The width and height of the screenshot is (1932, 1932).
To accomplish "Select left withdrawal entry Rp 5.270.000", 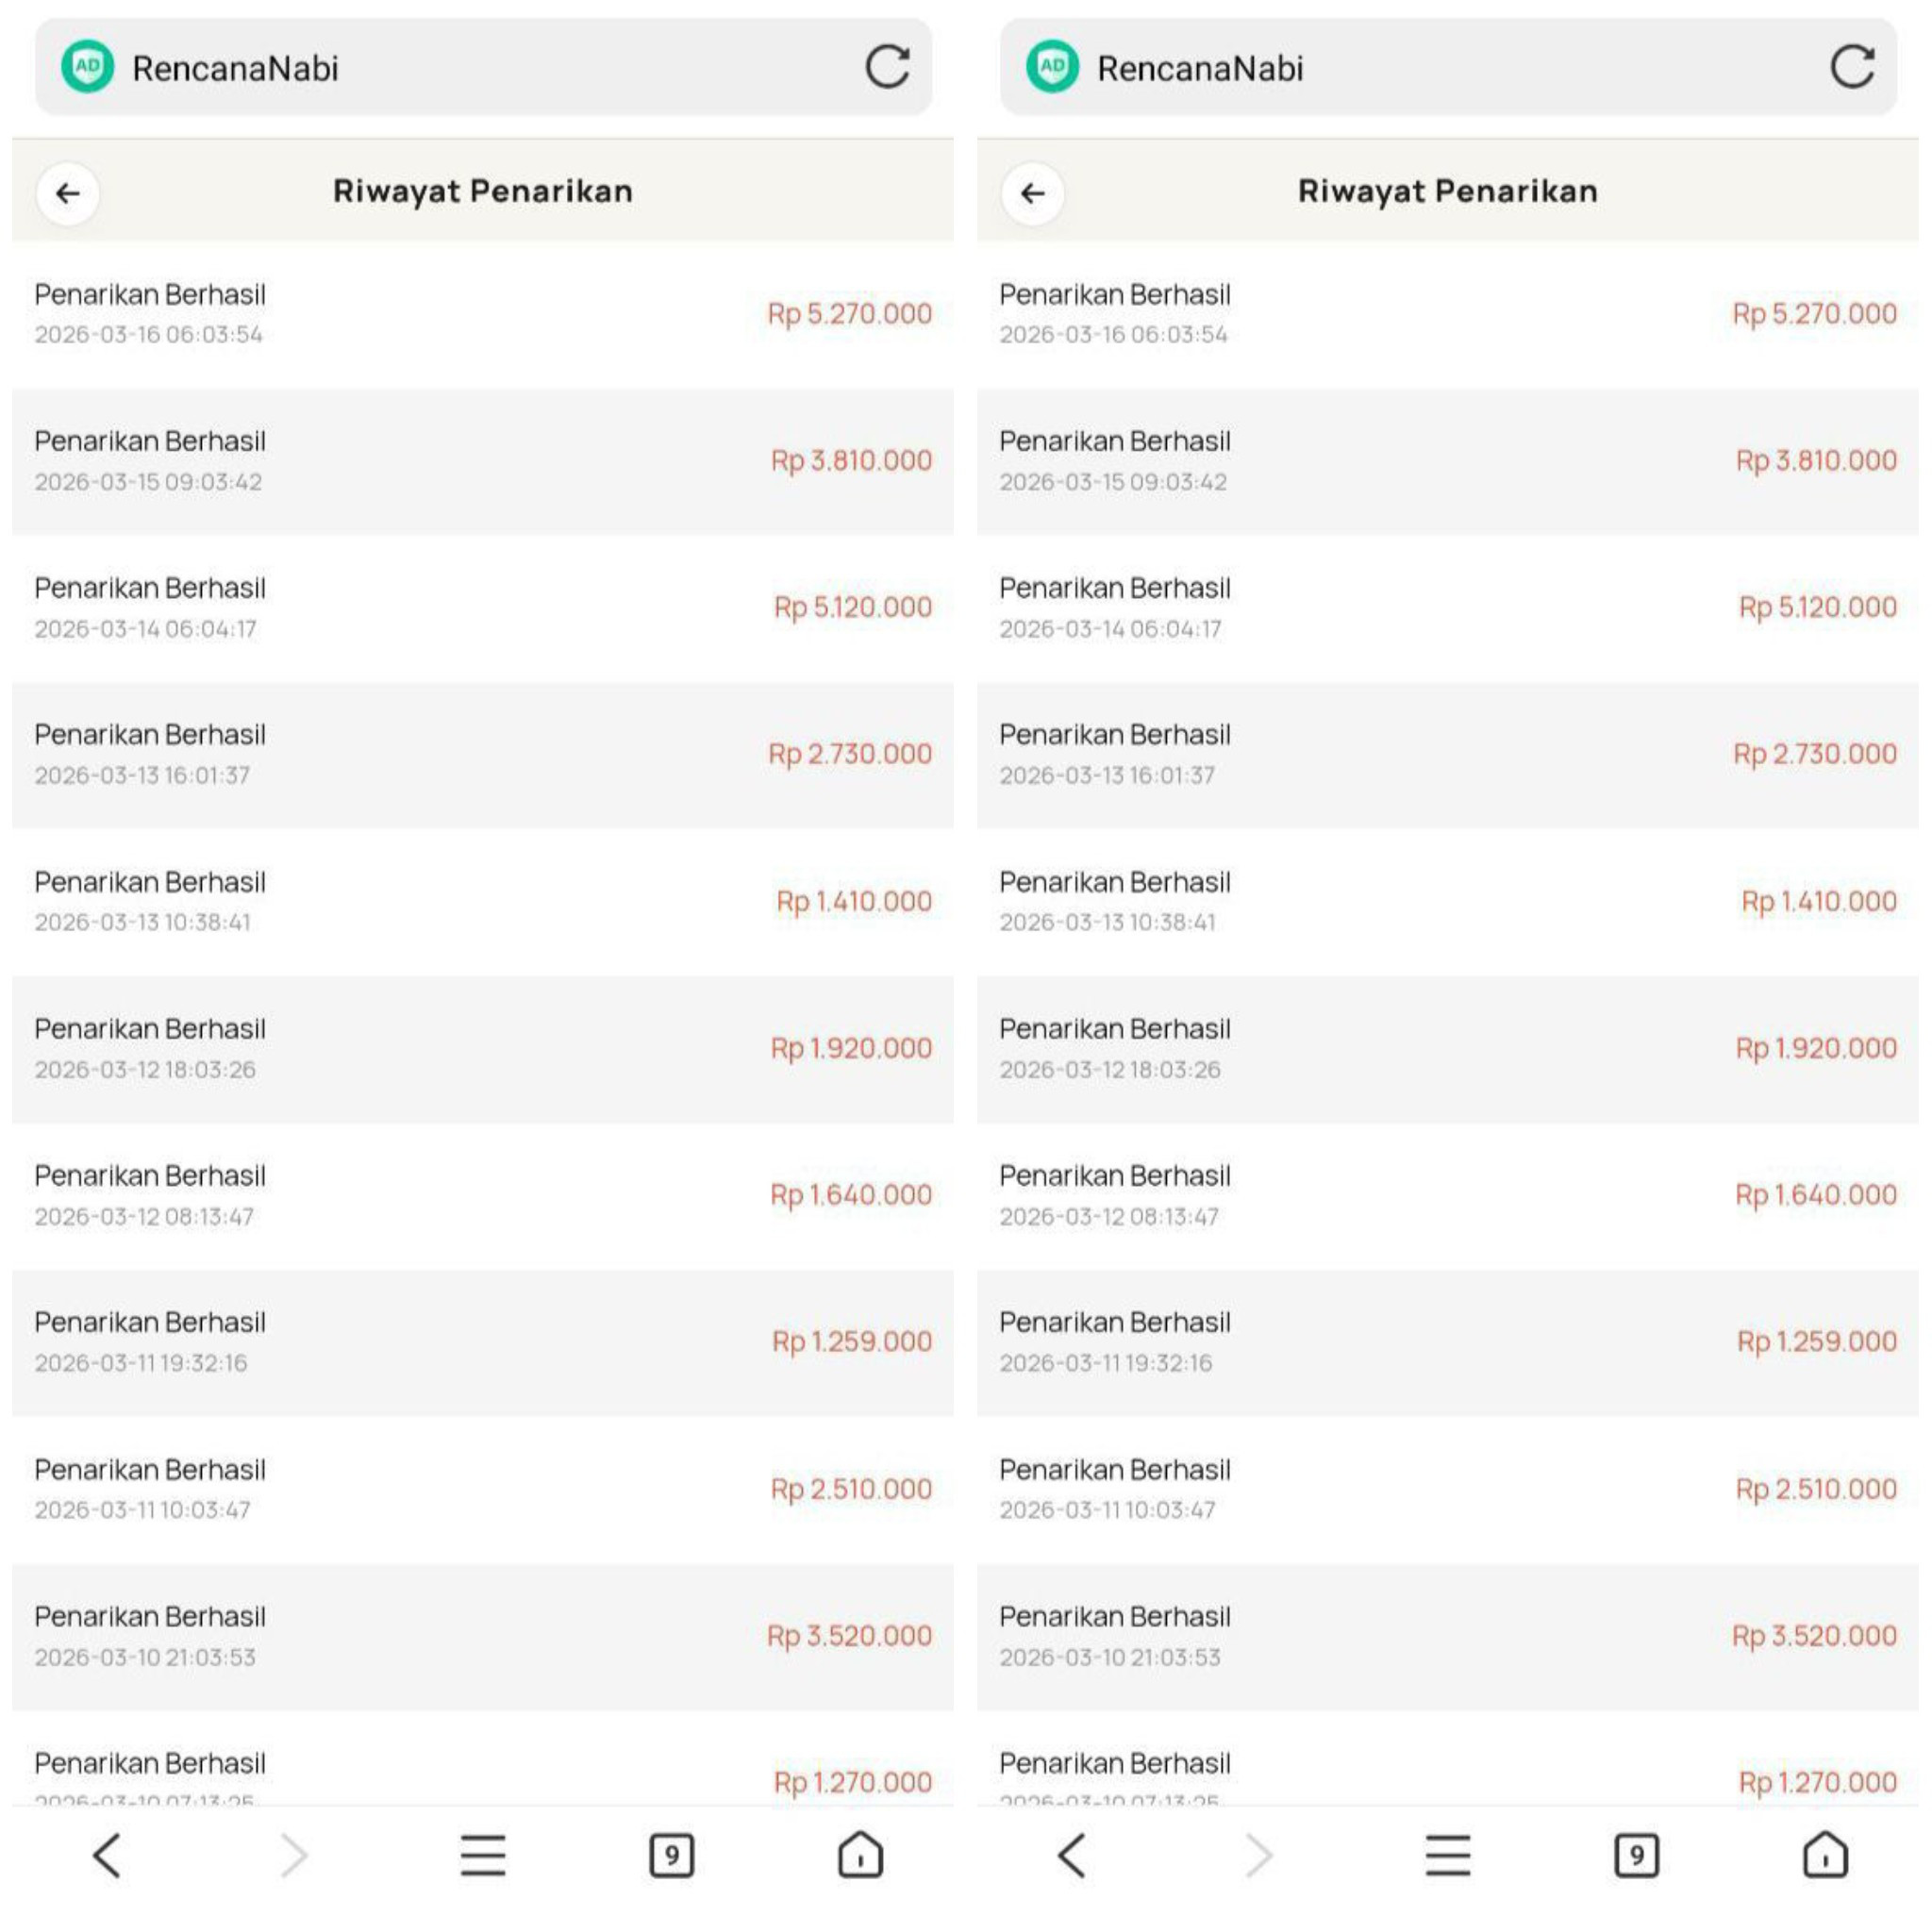I will (x=483, y=314).
